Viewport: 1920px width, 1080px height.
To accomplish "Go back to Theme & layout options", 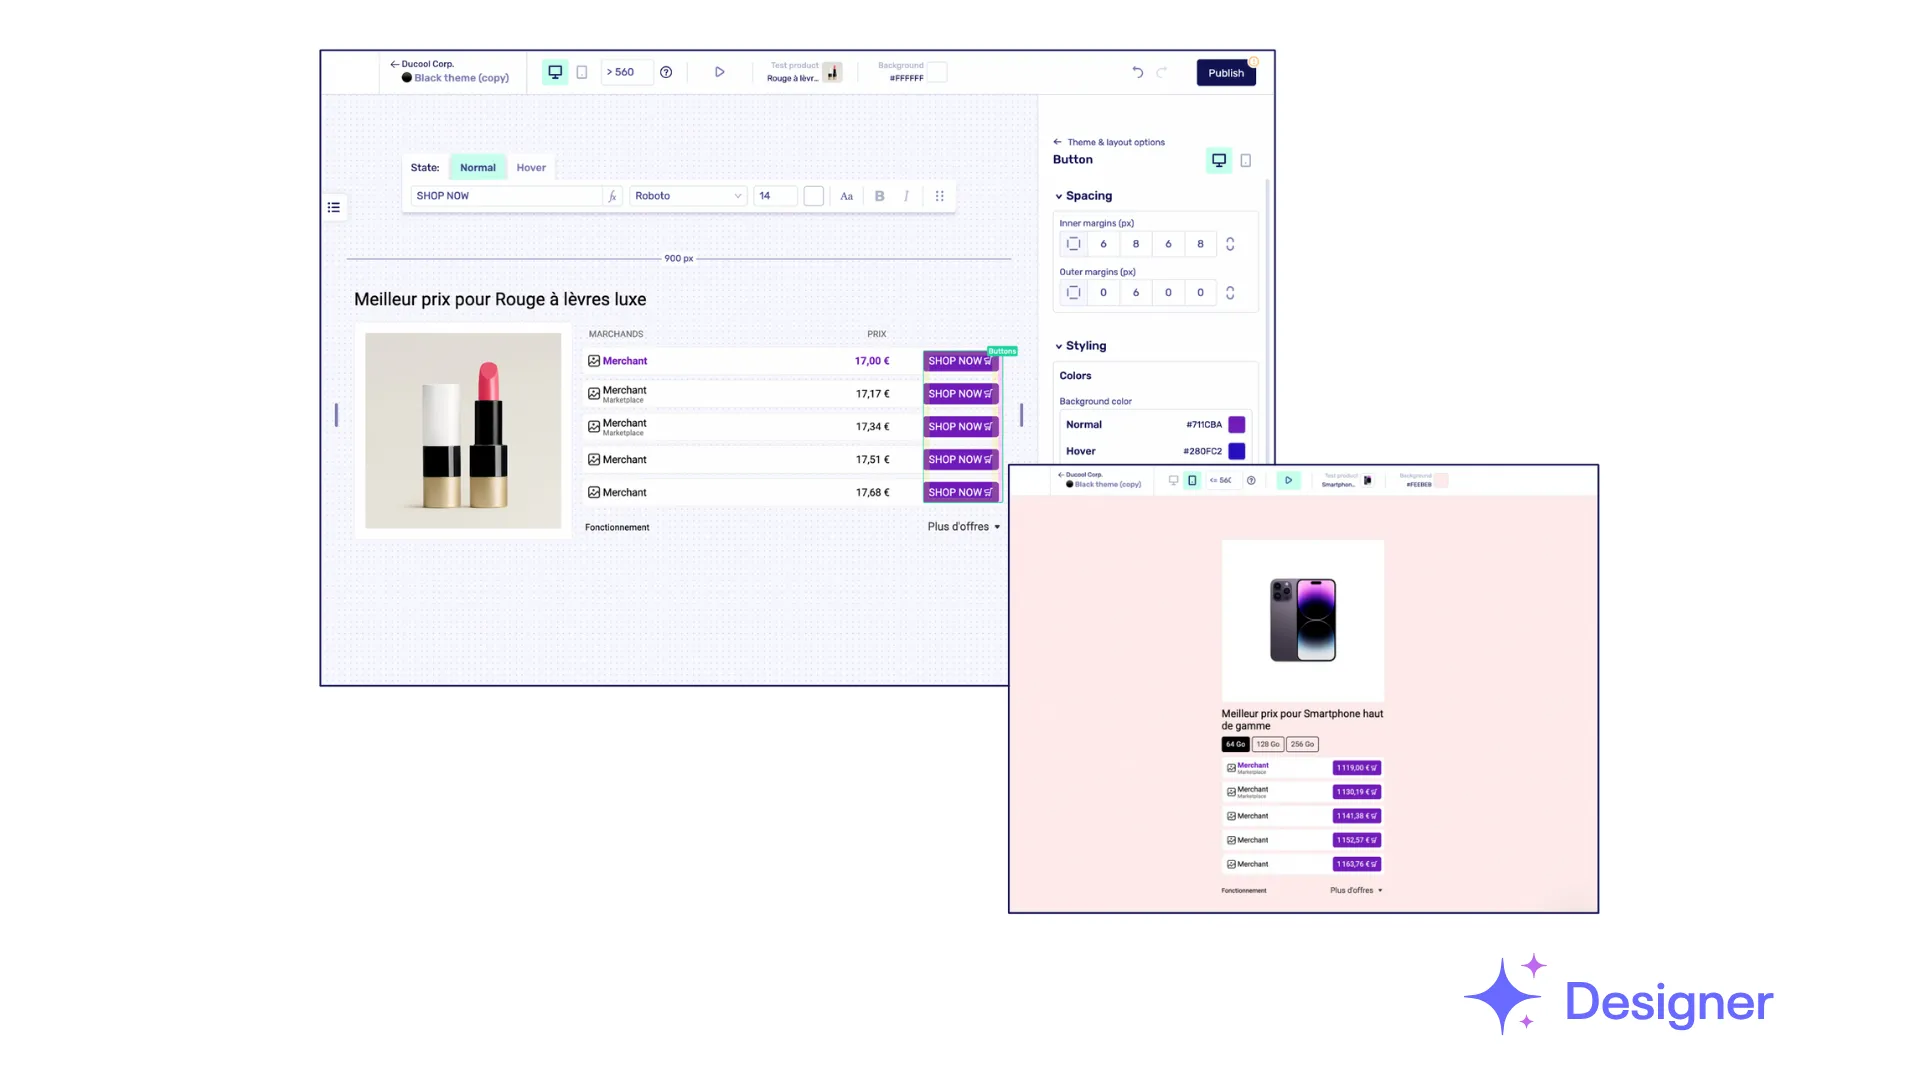I will (1109, 142).
